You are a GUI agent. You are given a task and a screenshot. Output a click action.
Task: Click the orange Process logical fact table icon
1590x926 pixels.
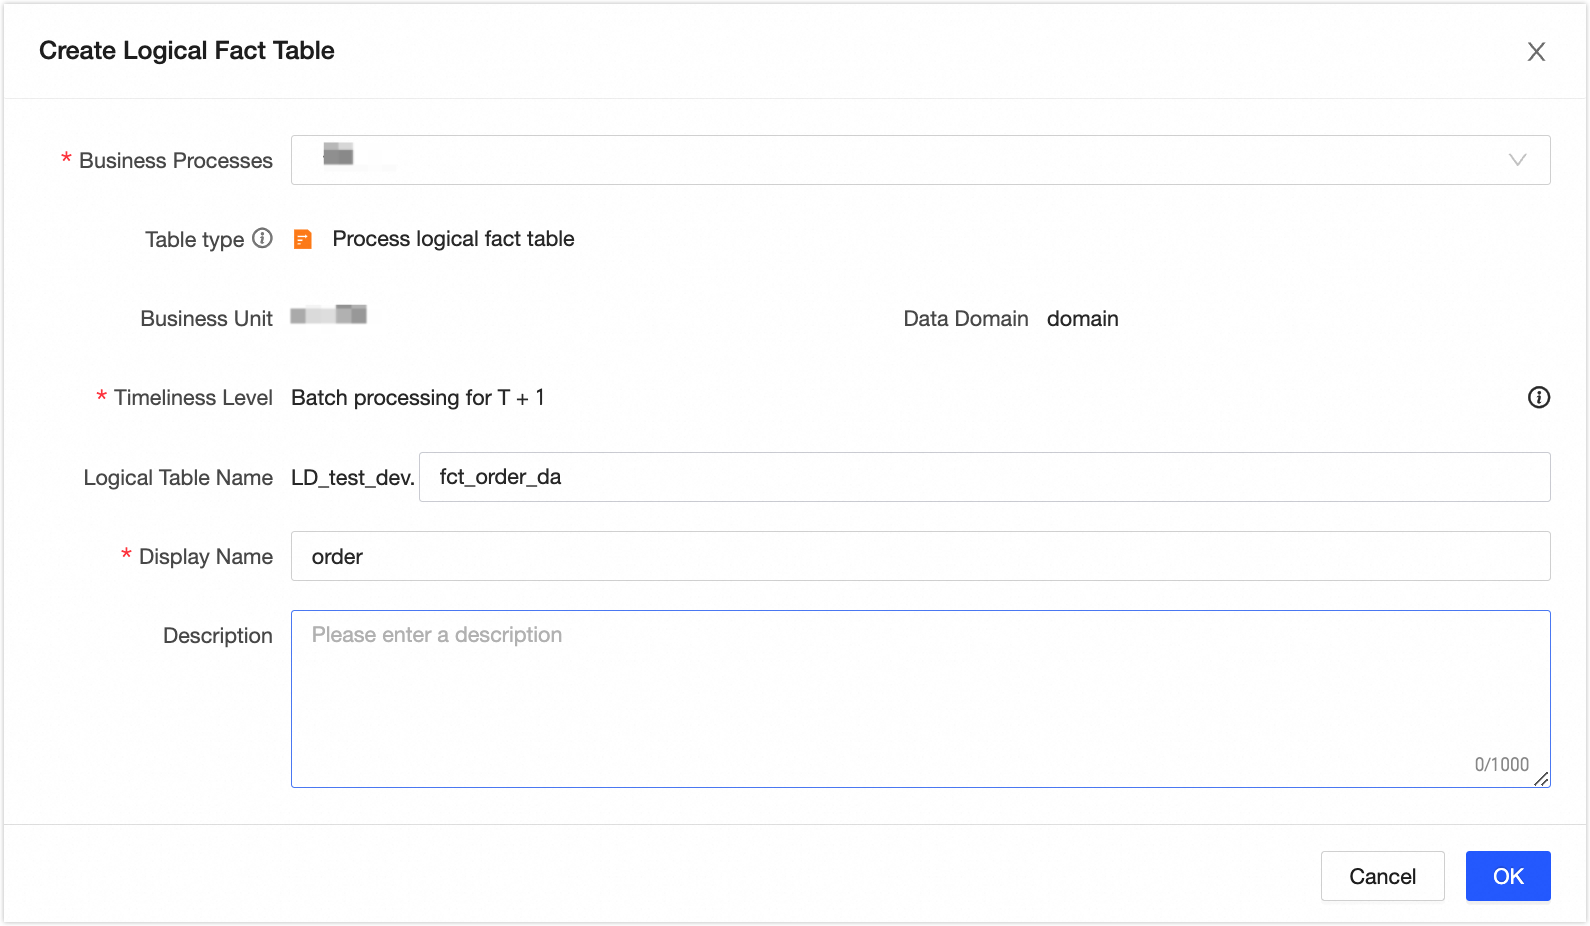coord(302,239)
